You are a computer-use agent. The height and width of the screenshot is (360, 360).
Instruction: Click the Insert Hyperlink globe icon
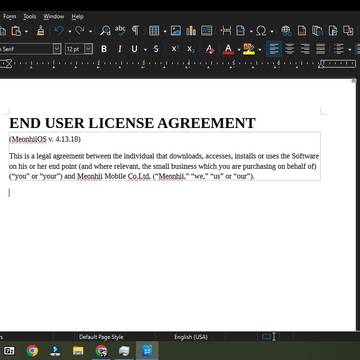[286, 31]
